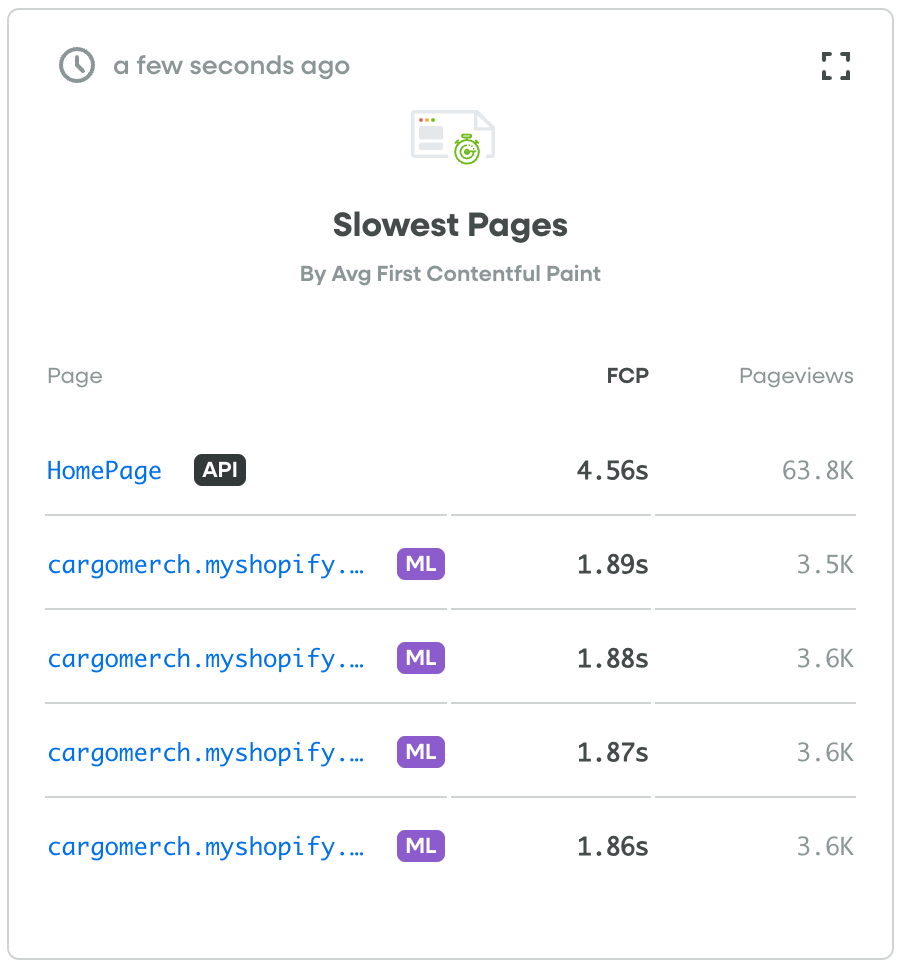Click the 'a few seconds ago' timestamp
Viewport: 900px width, 966px height.
tap(232, 66)
